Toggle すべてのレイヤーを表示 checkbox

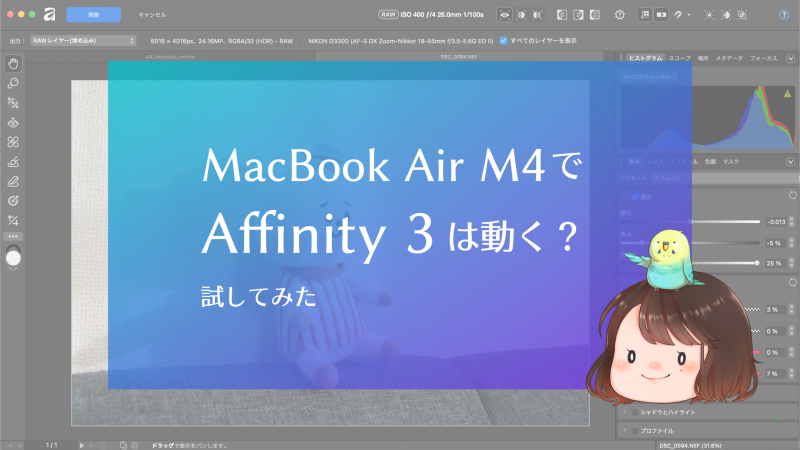point(504,40)
